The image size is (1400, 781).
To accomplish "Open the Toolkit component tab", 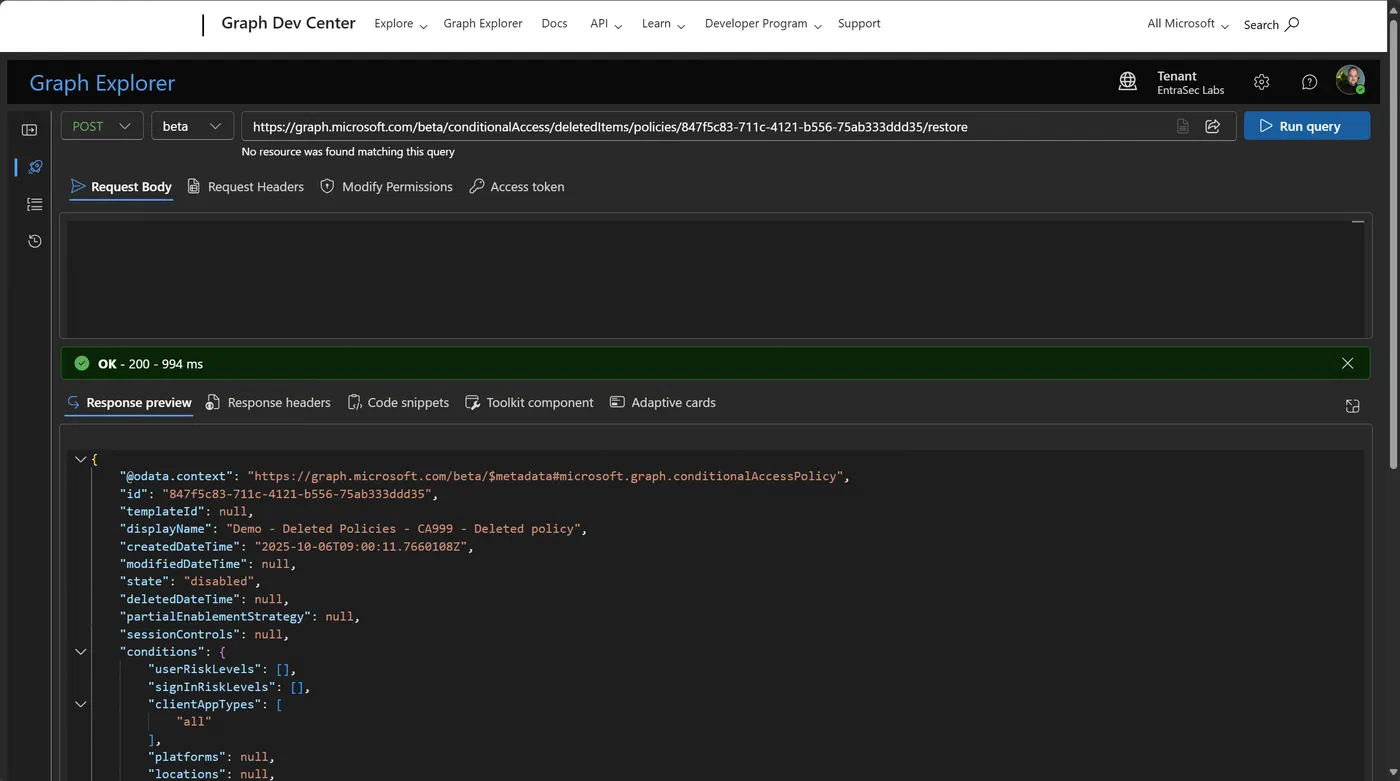I will 529,402.
